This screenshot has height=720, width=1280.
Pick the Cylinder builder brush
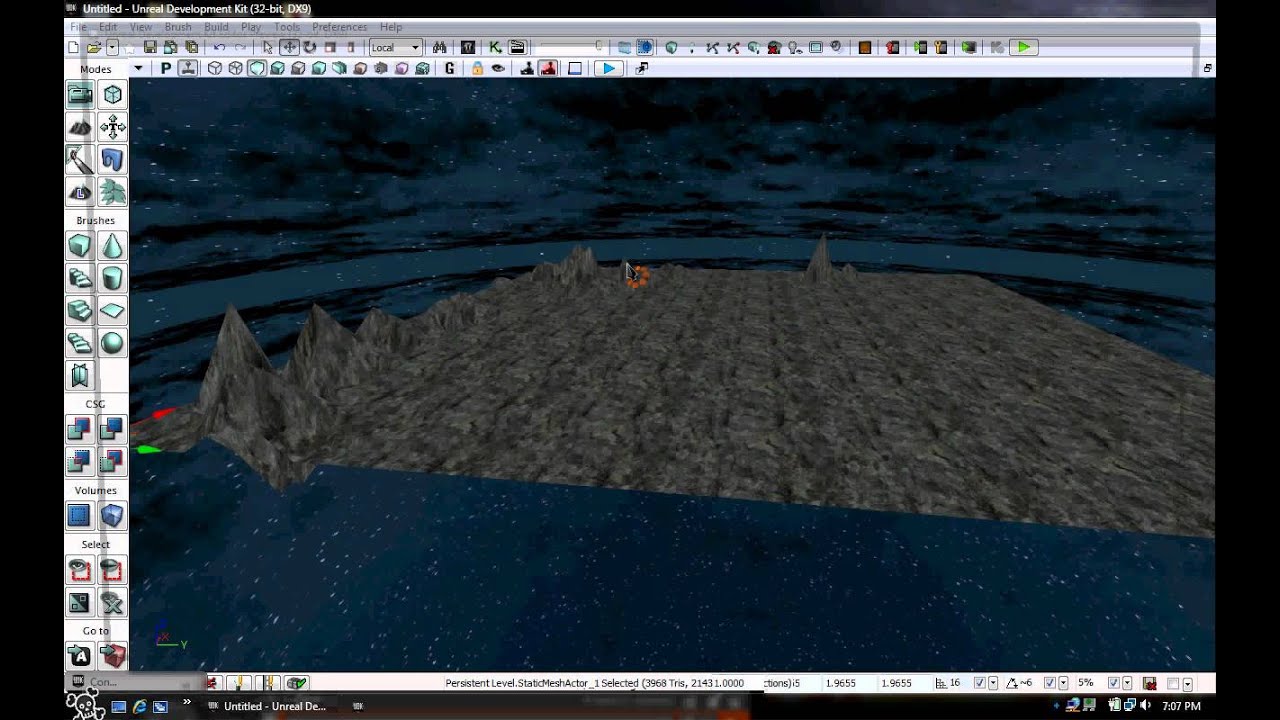(112, 278)
